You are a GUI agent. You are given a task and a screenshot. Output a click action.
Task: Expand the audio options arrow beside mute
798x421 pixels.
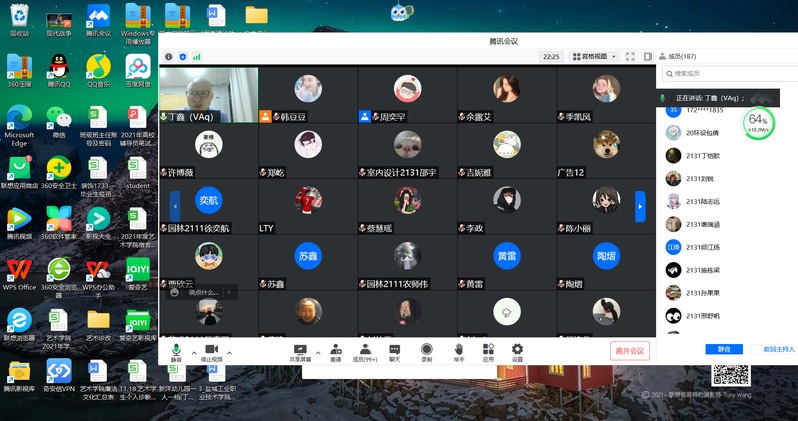[x=192, y=353]
